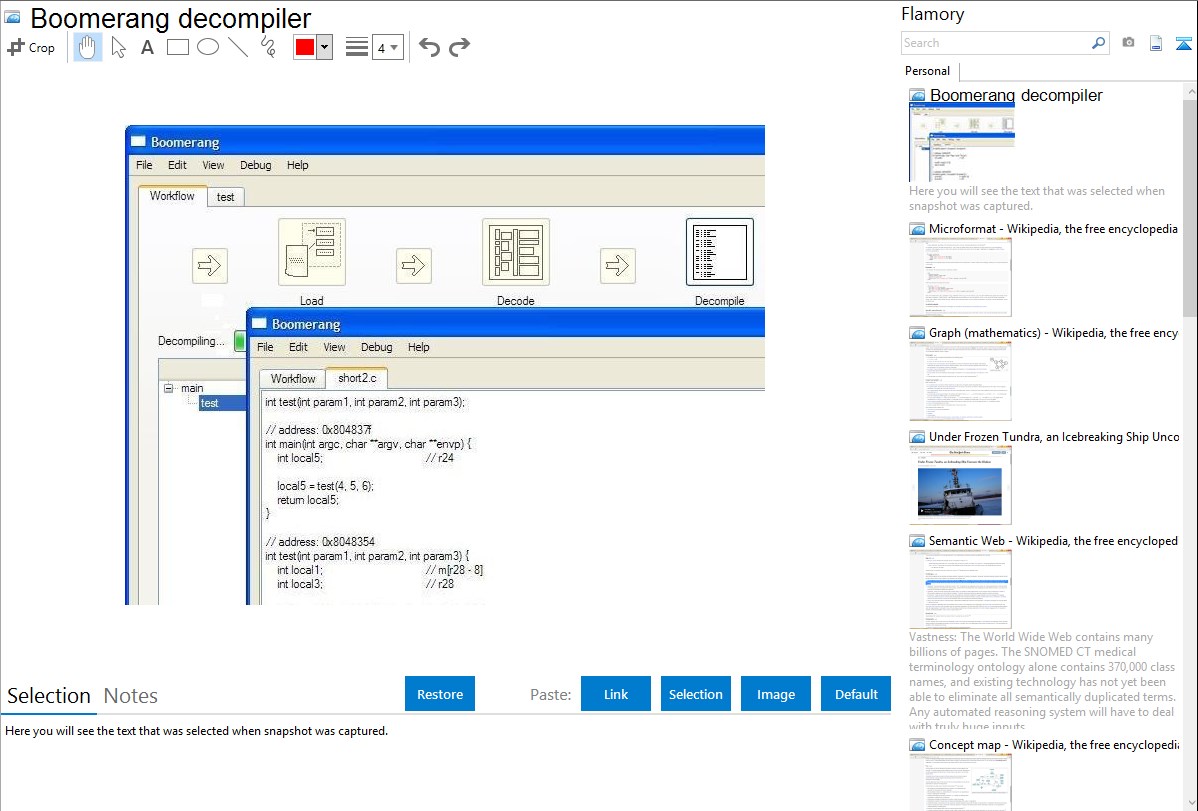
Task: Click the Load workflow step icon
Action: [x=312, y=252]
